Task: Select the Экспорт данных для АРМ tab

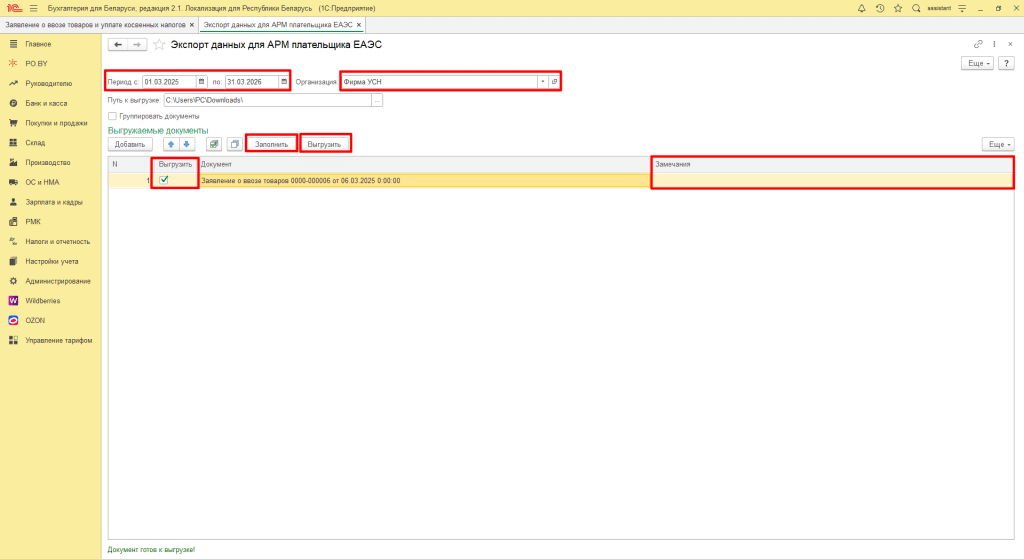Action: pyautogui.click(x=278, y=25)
